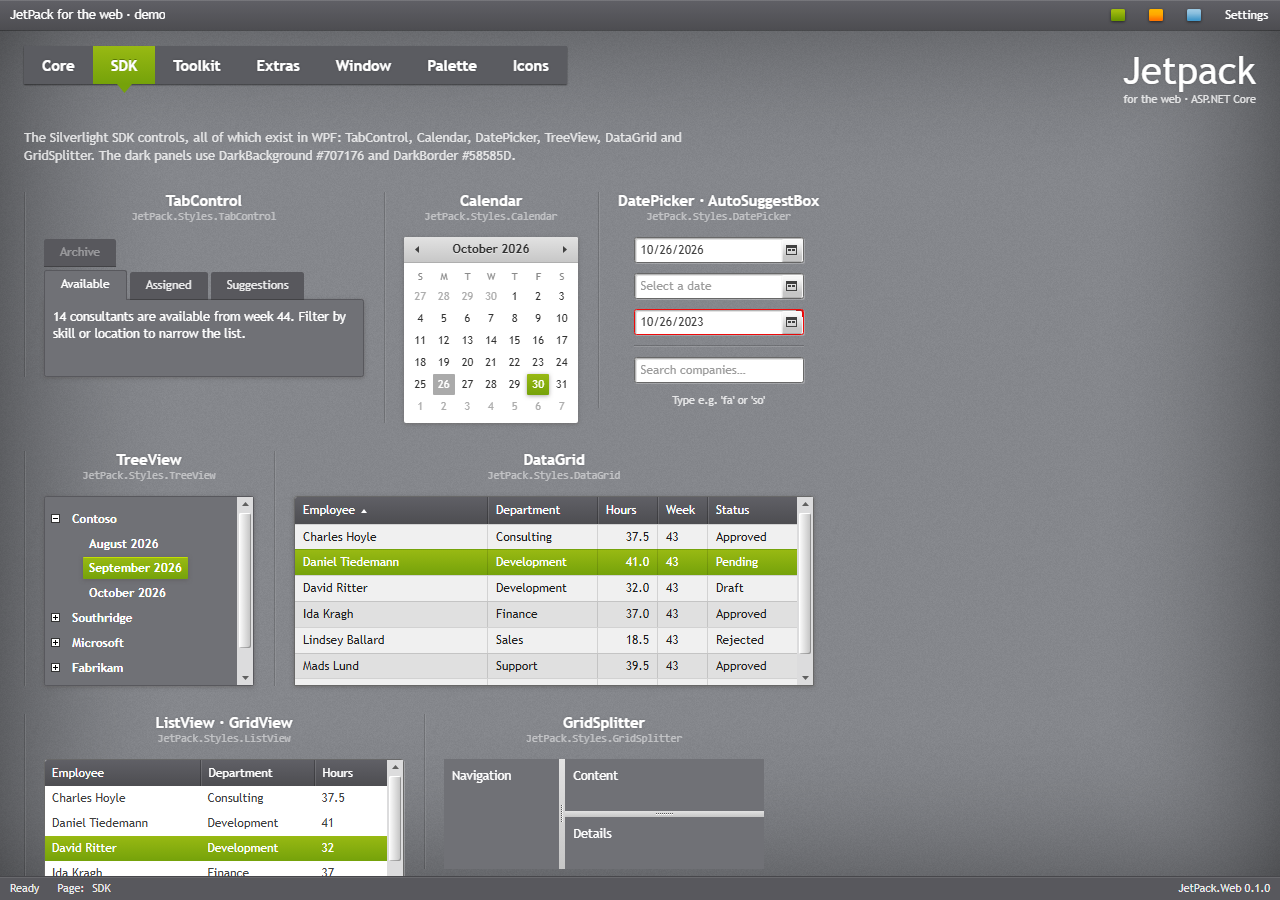Switch to the Toolkit page tab
Screen dimensions: 1280x900
[x=197, y=66]
